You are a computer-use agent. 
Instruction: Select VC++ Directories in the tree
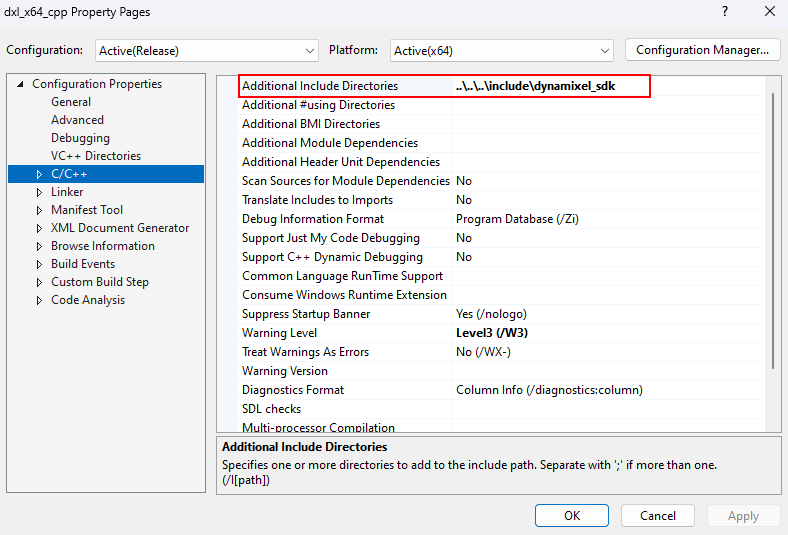[x=96, y=156]
